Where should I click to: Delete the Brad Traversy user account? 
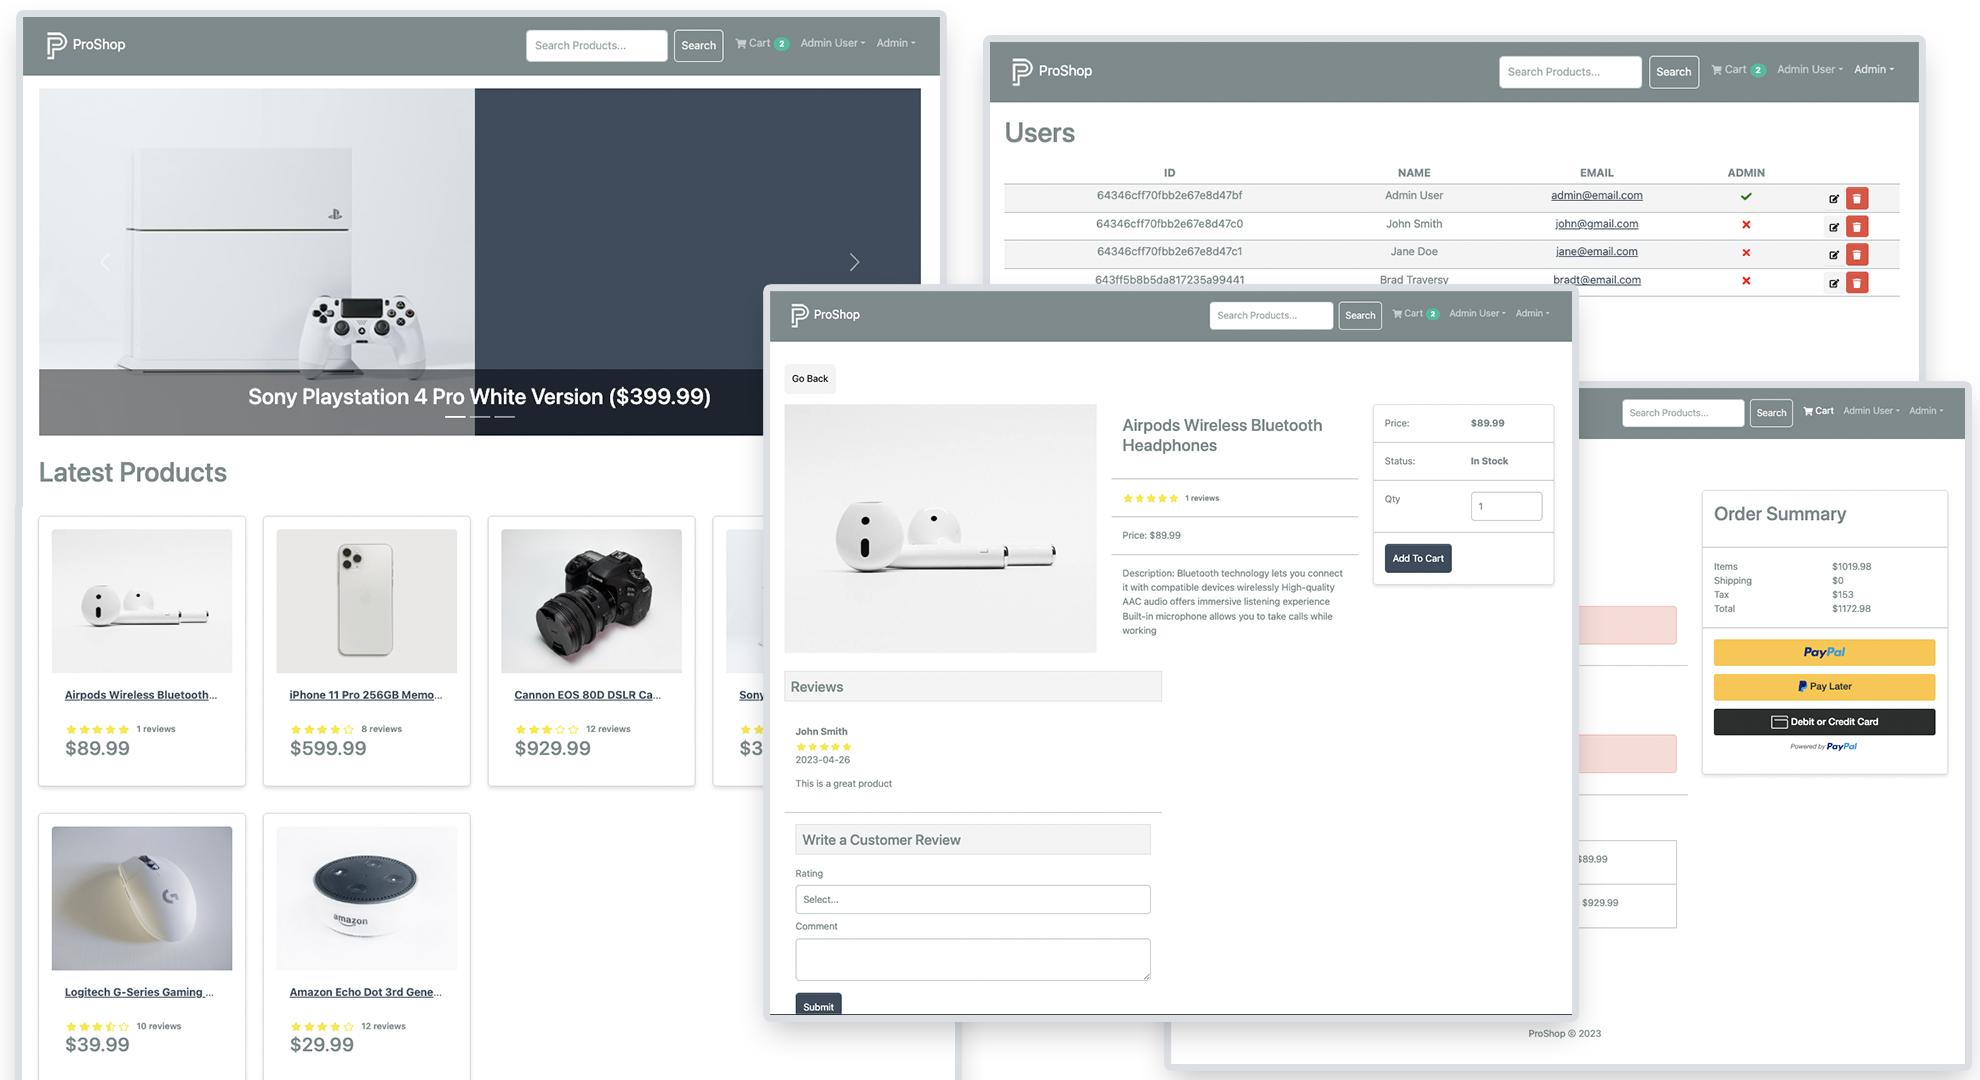click(1857, 282)
